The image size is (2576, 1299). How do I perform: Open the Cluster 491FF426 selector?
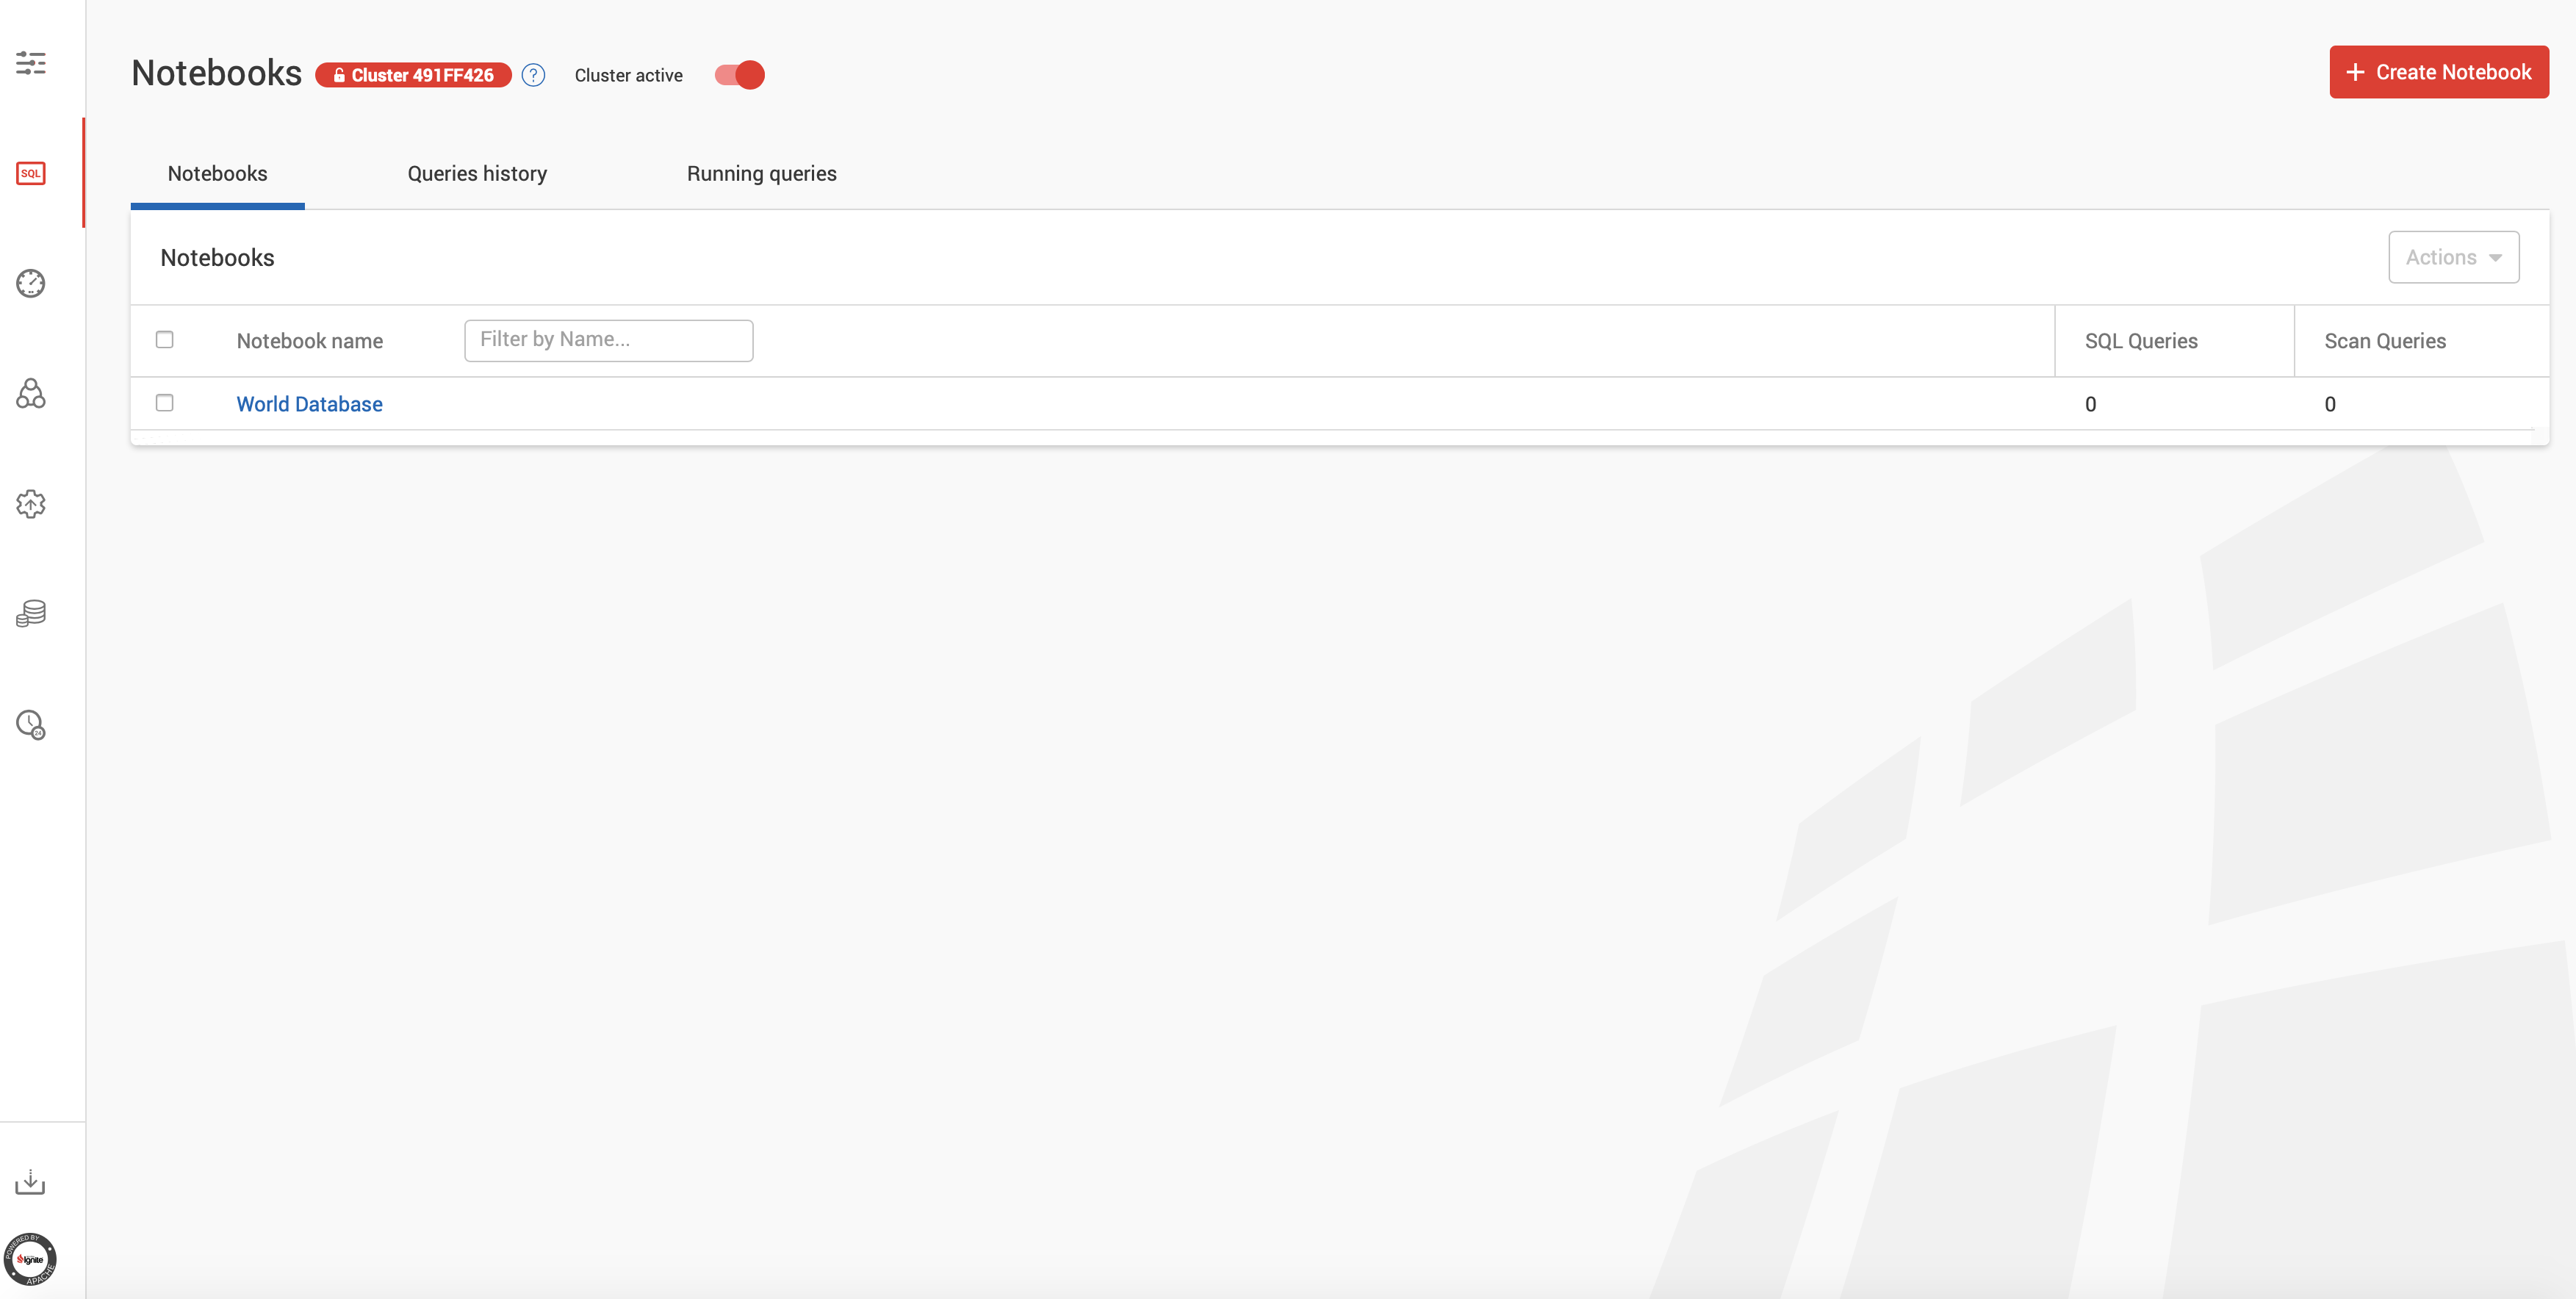click(414, 75)
